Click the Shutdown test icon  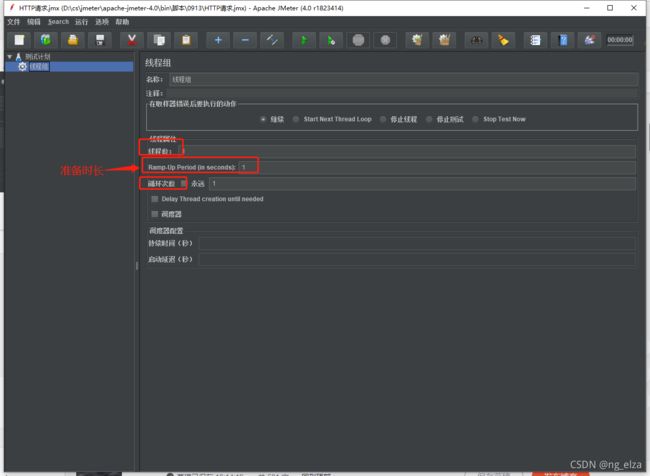[x=386, y=40]
